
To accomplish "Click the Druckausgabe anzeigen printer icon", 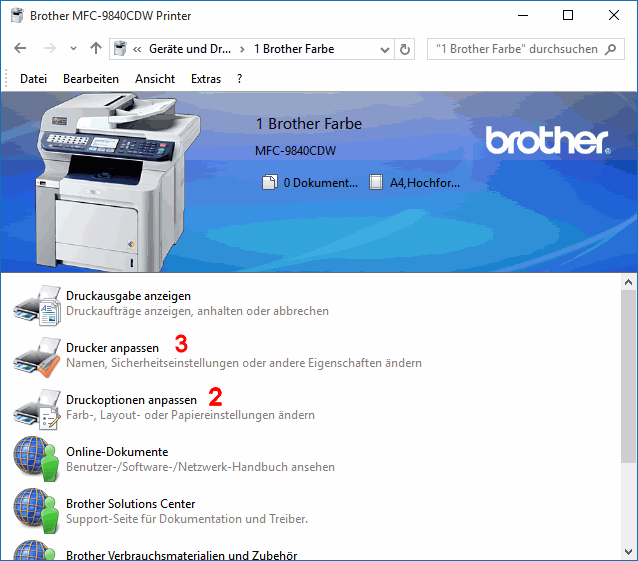I will 37,304.
